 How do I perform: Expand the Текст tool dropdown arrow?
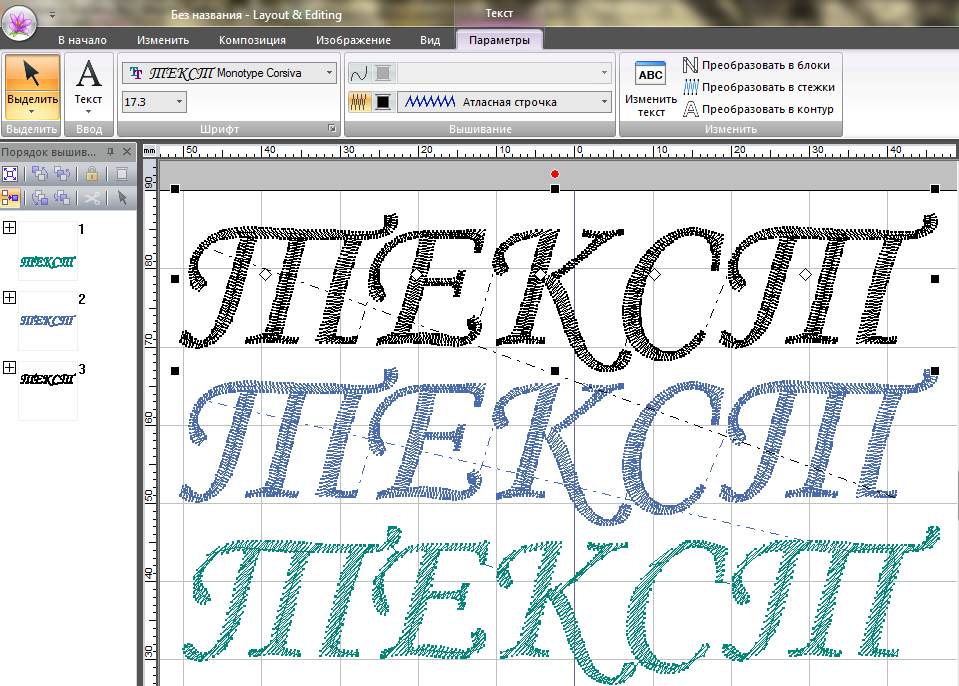(89, 111)
